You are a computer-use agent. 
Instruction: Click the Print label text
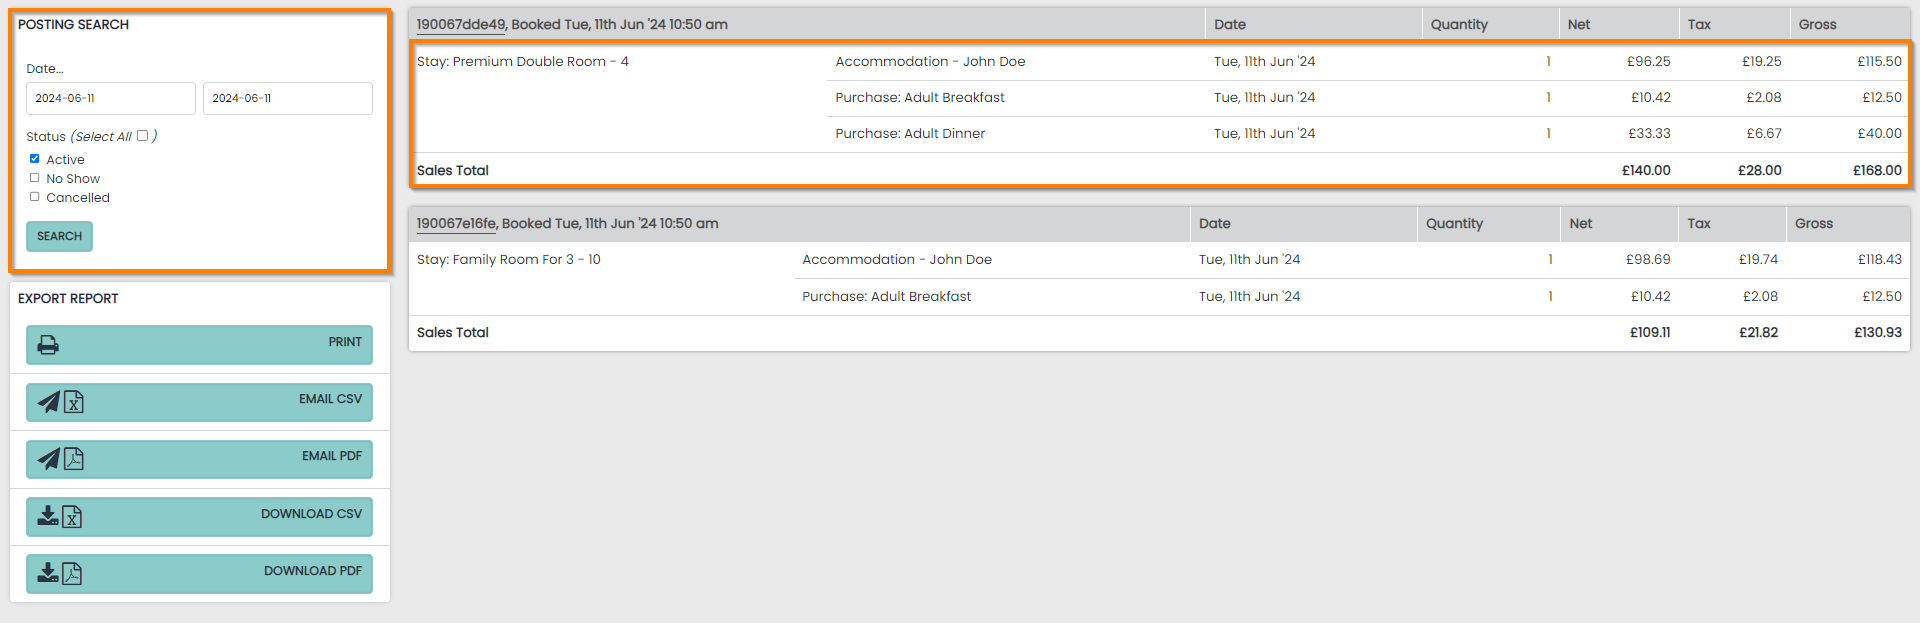tap(345, 342)
